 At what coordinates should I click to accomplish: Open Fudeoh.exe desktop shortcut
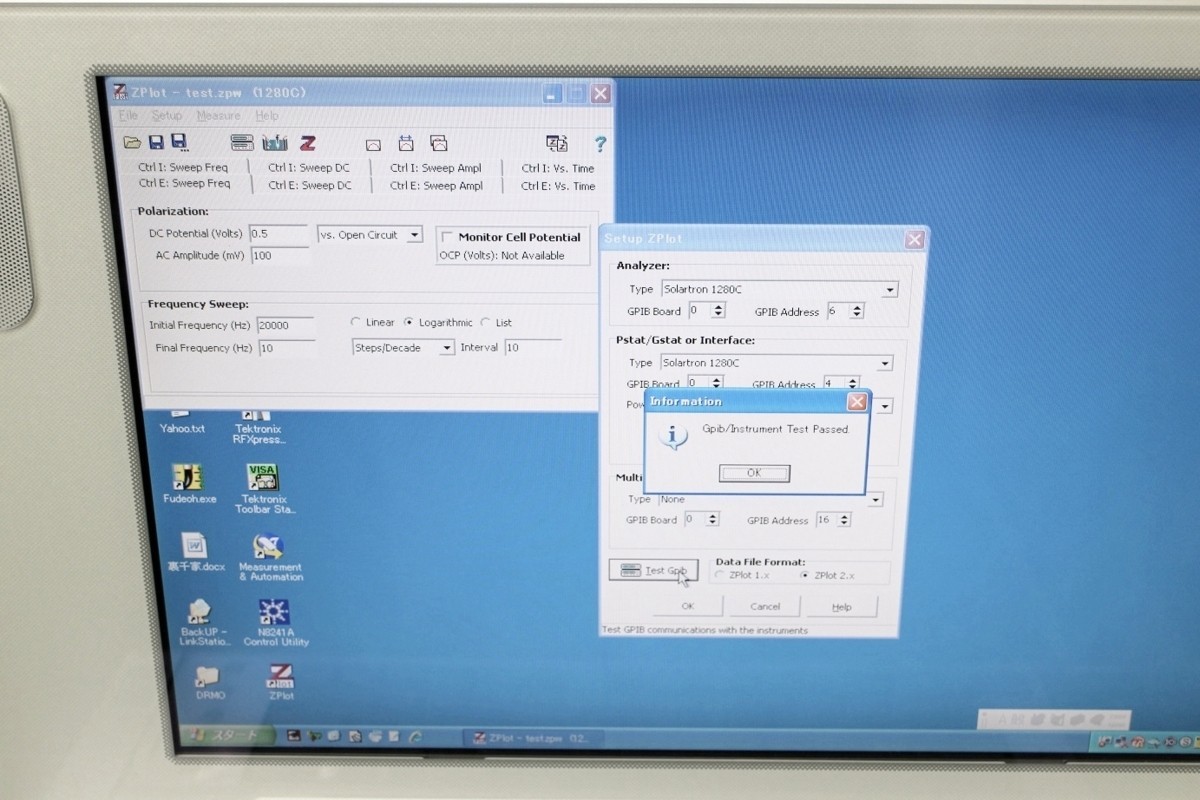(189, 483)
